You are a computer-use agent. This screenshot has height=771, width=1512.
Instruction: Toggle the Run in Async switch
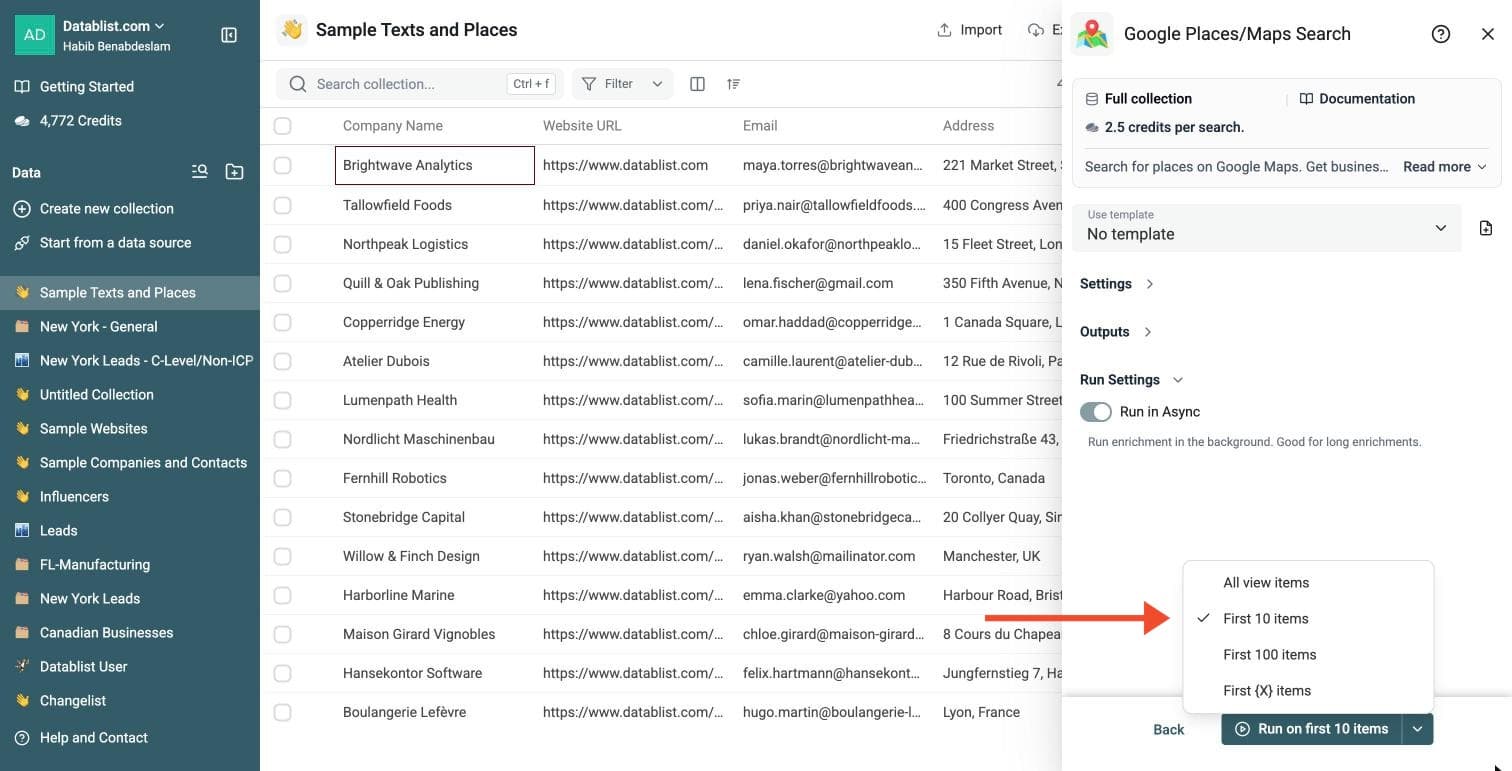(x=1096, y=412)
